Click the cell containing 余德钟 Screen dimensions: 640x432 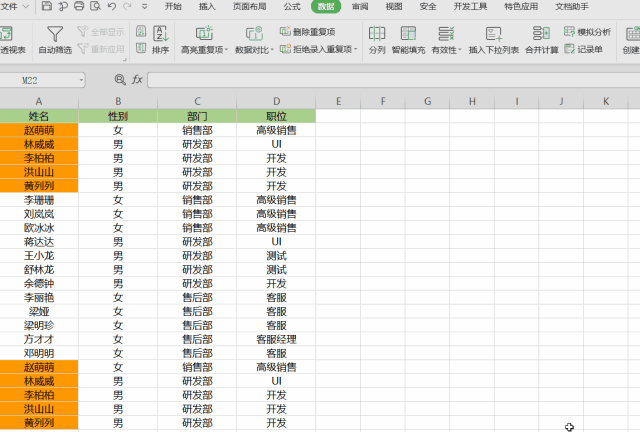39,283
